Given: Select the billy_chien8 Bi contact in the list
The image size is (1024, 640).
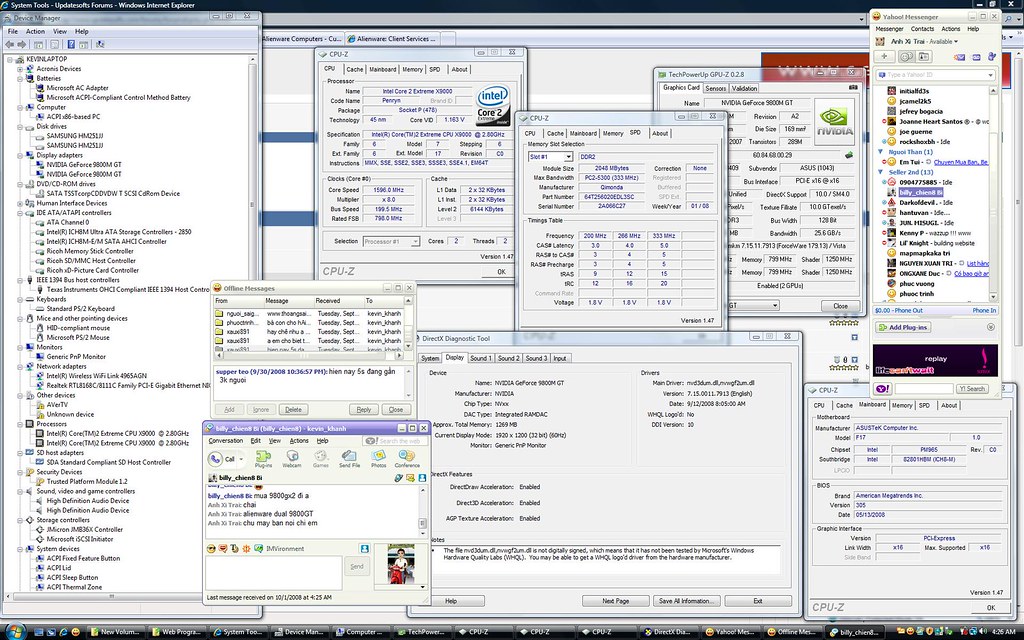Looking at the screenshot, I should click(920, 193).
